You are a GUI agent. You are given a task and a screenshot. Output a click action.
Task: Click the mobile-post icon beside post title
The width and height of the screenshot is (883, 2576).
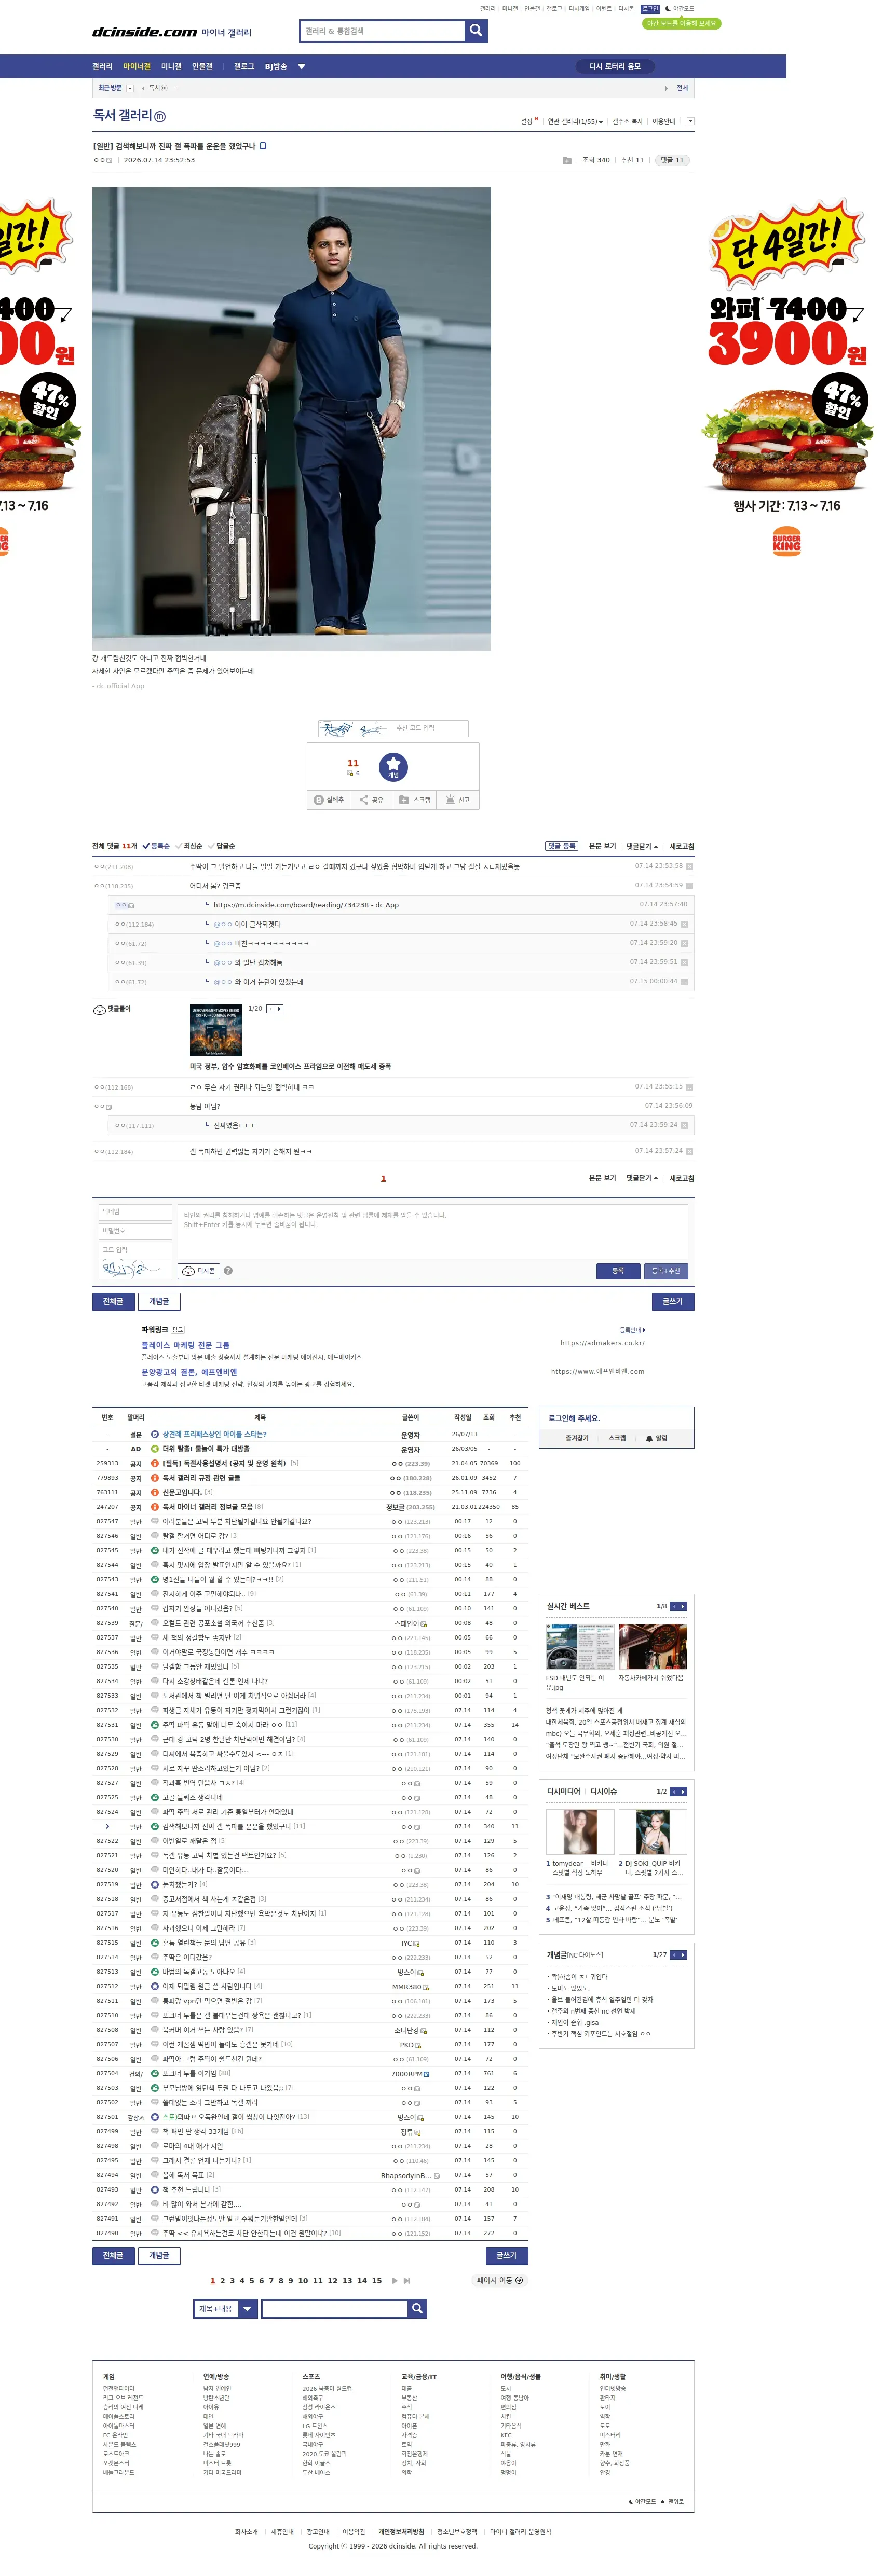click(263, 146)
